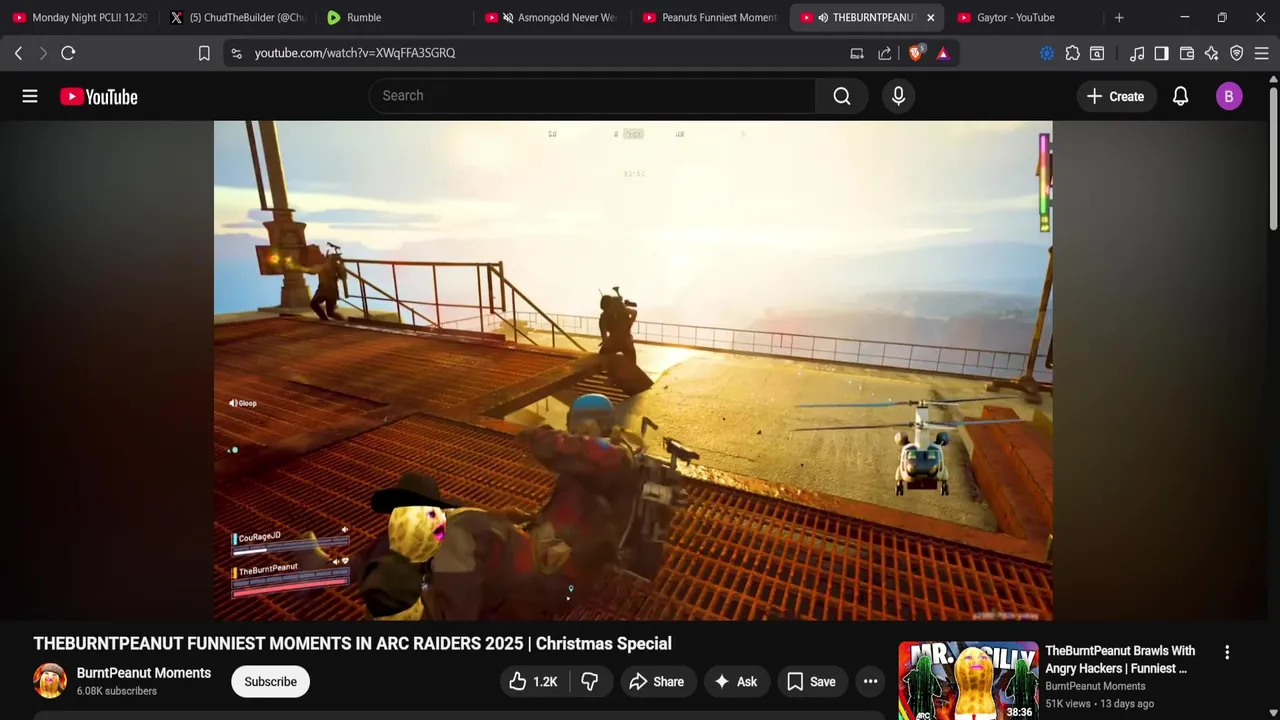Go back to the previous page
This screenshot has height=720, width=1280.
pos(18,53)
